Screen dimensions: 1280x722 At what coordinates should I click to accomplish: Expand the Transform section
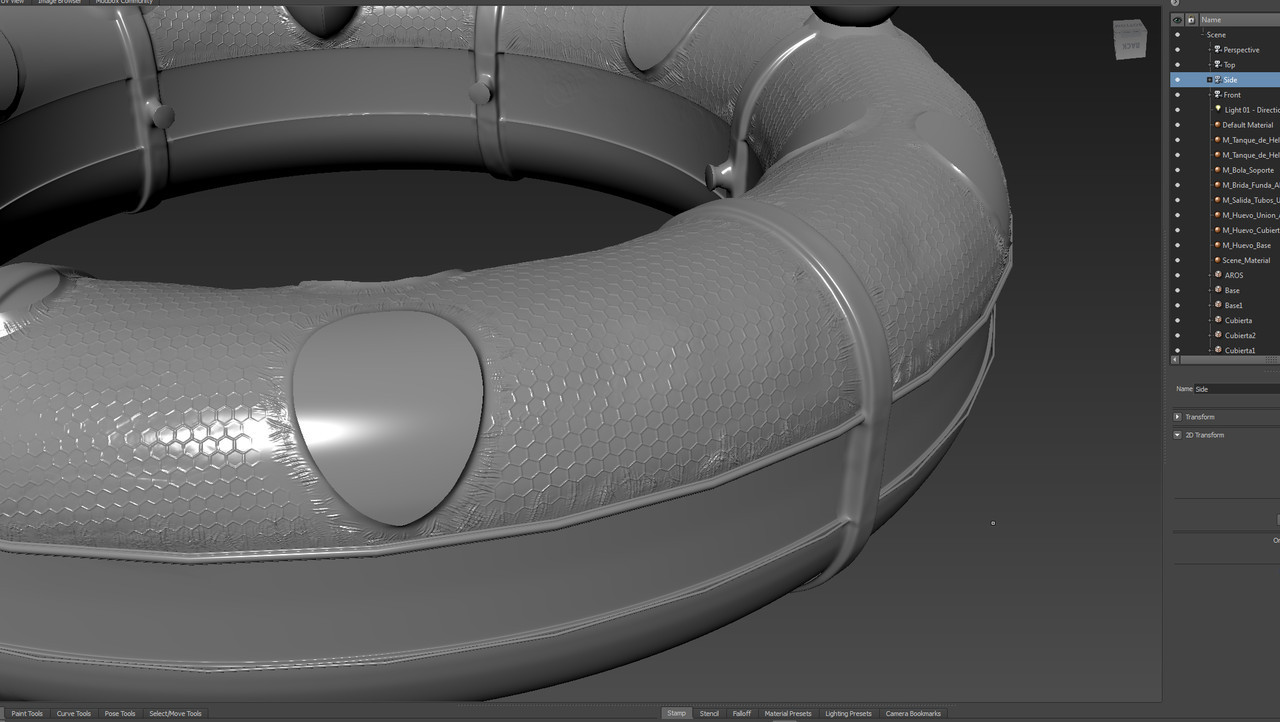[1177, 417]
